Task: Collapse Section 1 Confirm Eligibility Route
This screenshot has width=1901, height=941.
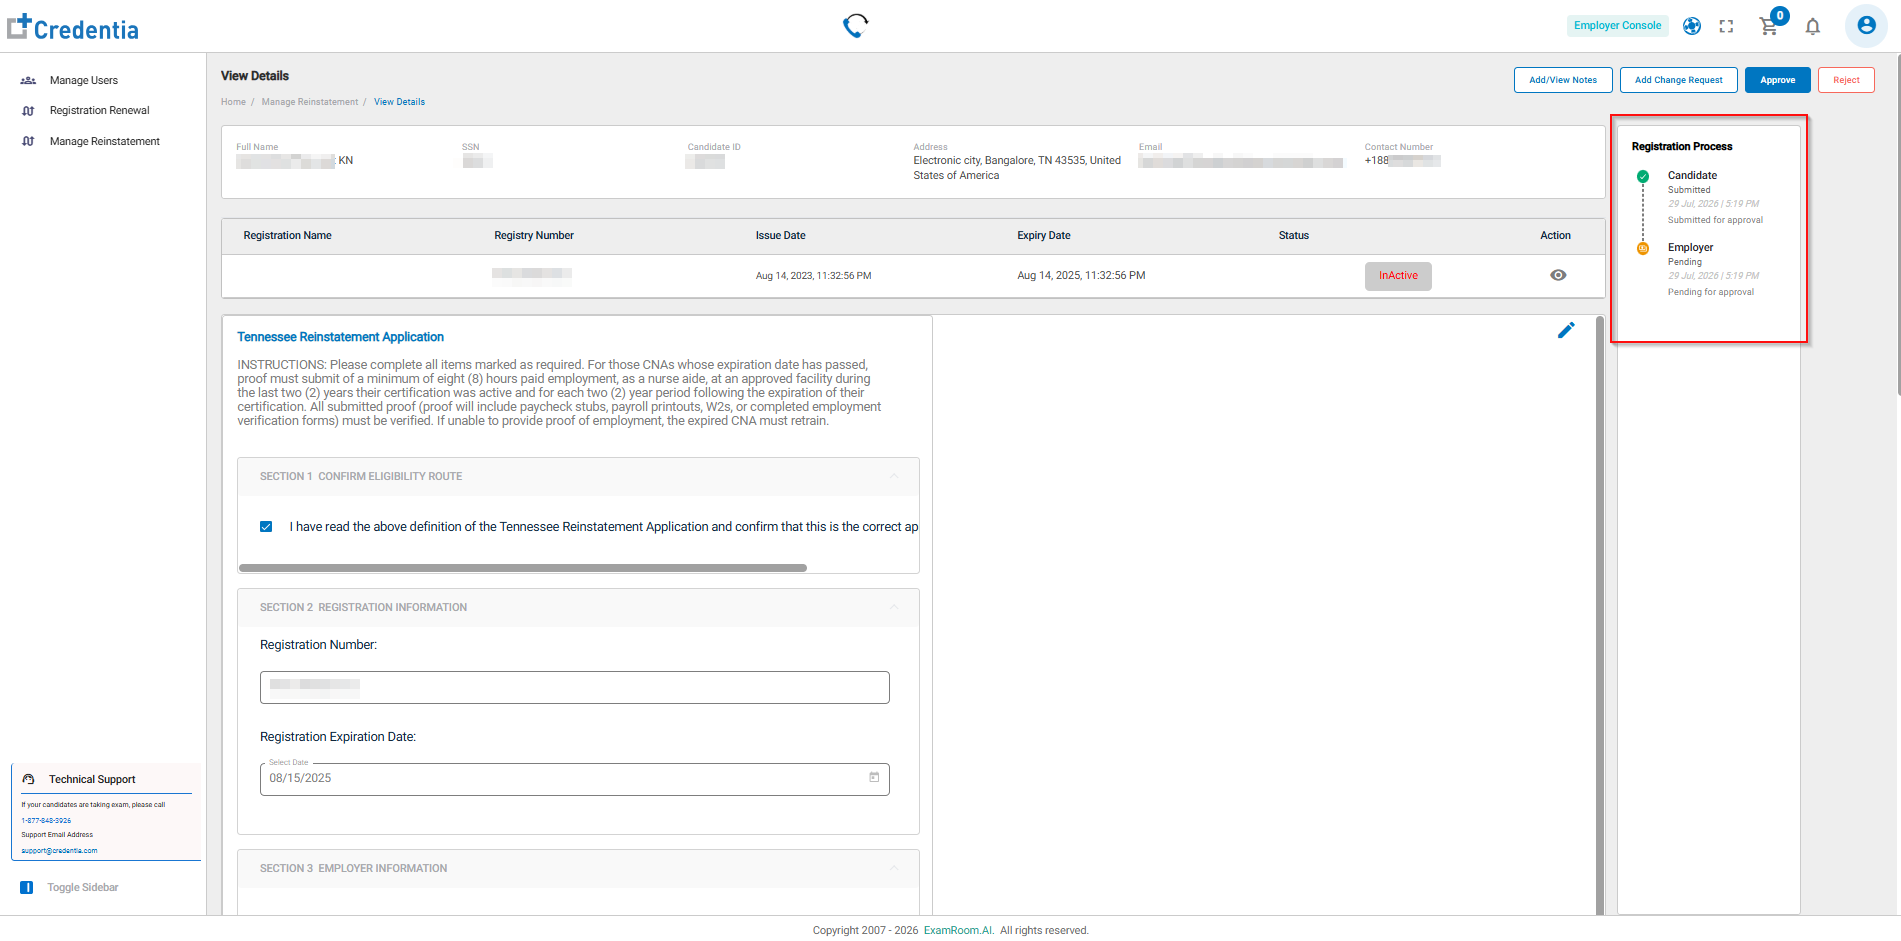Action: point(894,476)
